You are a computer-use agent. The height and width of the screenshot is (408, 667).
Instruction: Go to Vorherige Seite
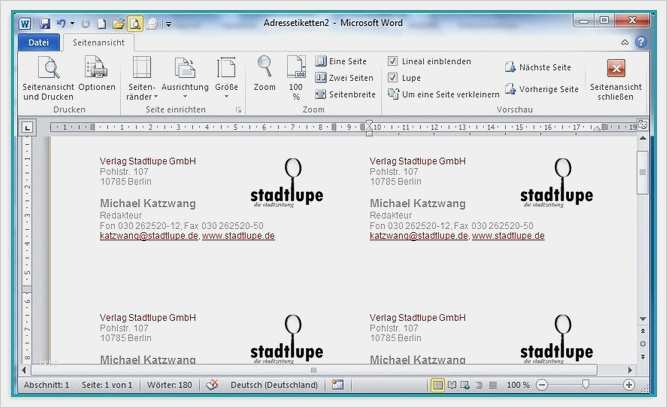542,89
